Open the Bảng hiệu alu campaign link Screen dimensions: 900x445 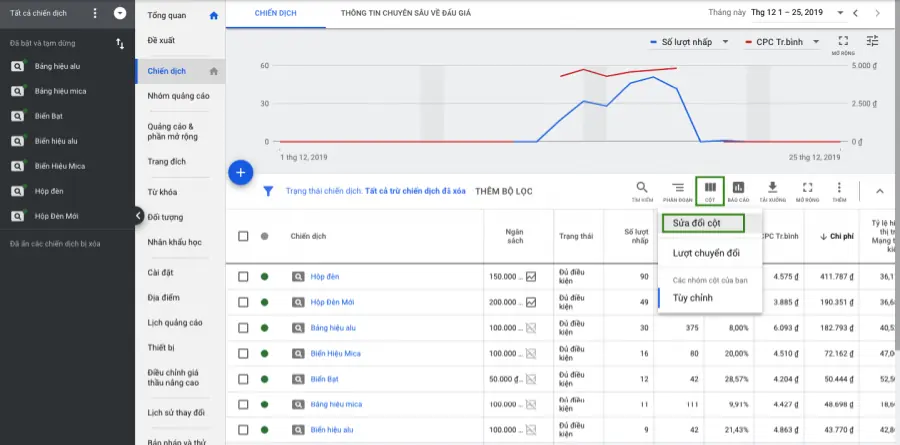(335, 328)
